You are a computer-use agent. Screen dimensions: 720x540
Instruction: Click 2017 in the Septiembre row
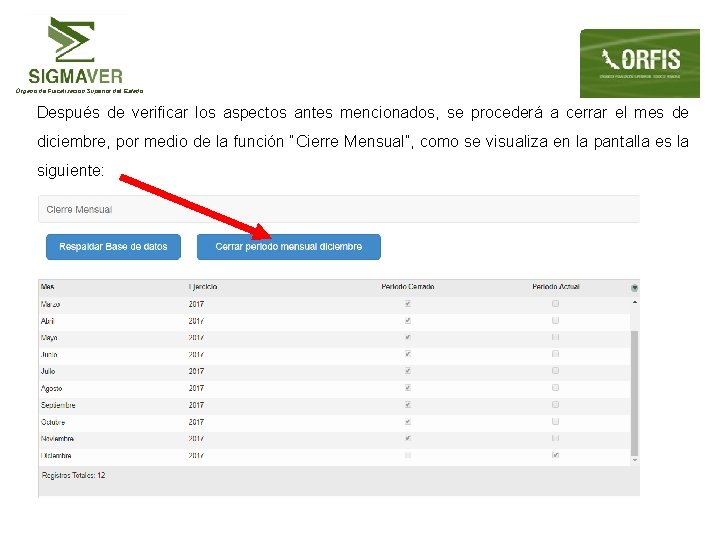196,405
